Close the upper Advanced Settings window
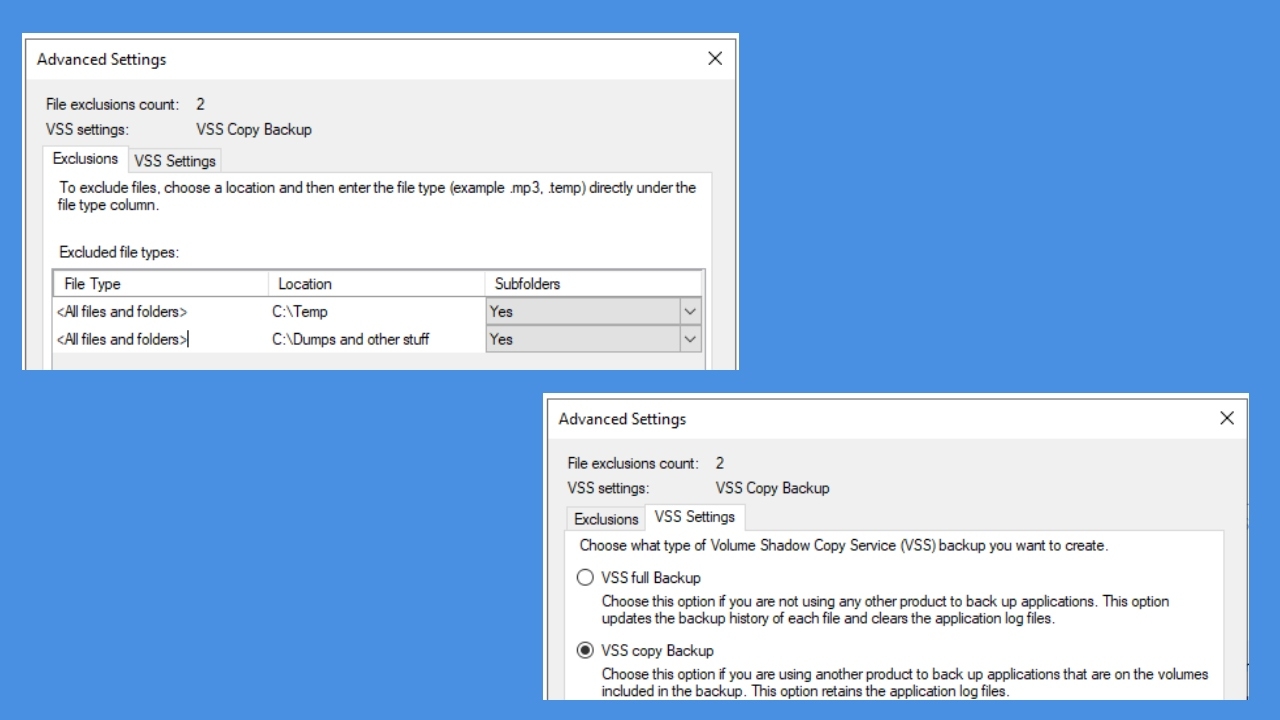Viewport: 1280px width, 720px height. 715,59
